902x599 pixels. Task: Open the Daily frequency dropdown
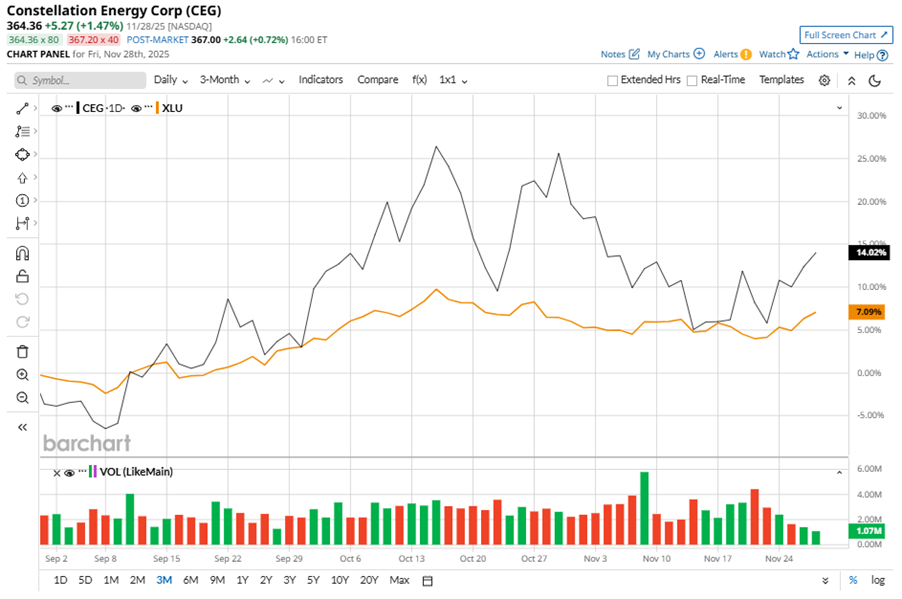[171, 80]
